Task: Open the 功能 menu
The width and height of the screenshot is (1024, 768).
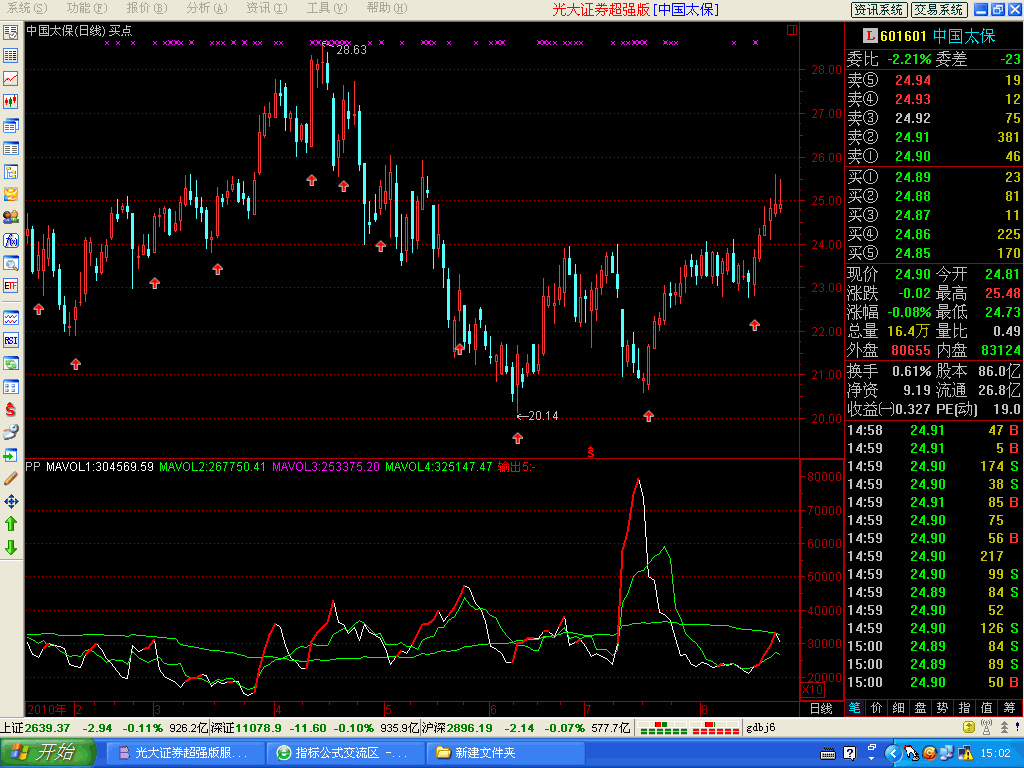Action: [x=78, y=8]
